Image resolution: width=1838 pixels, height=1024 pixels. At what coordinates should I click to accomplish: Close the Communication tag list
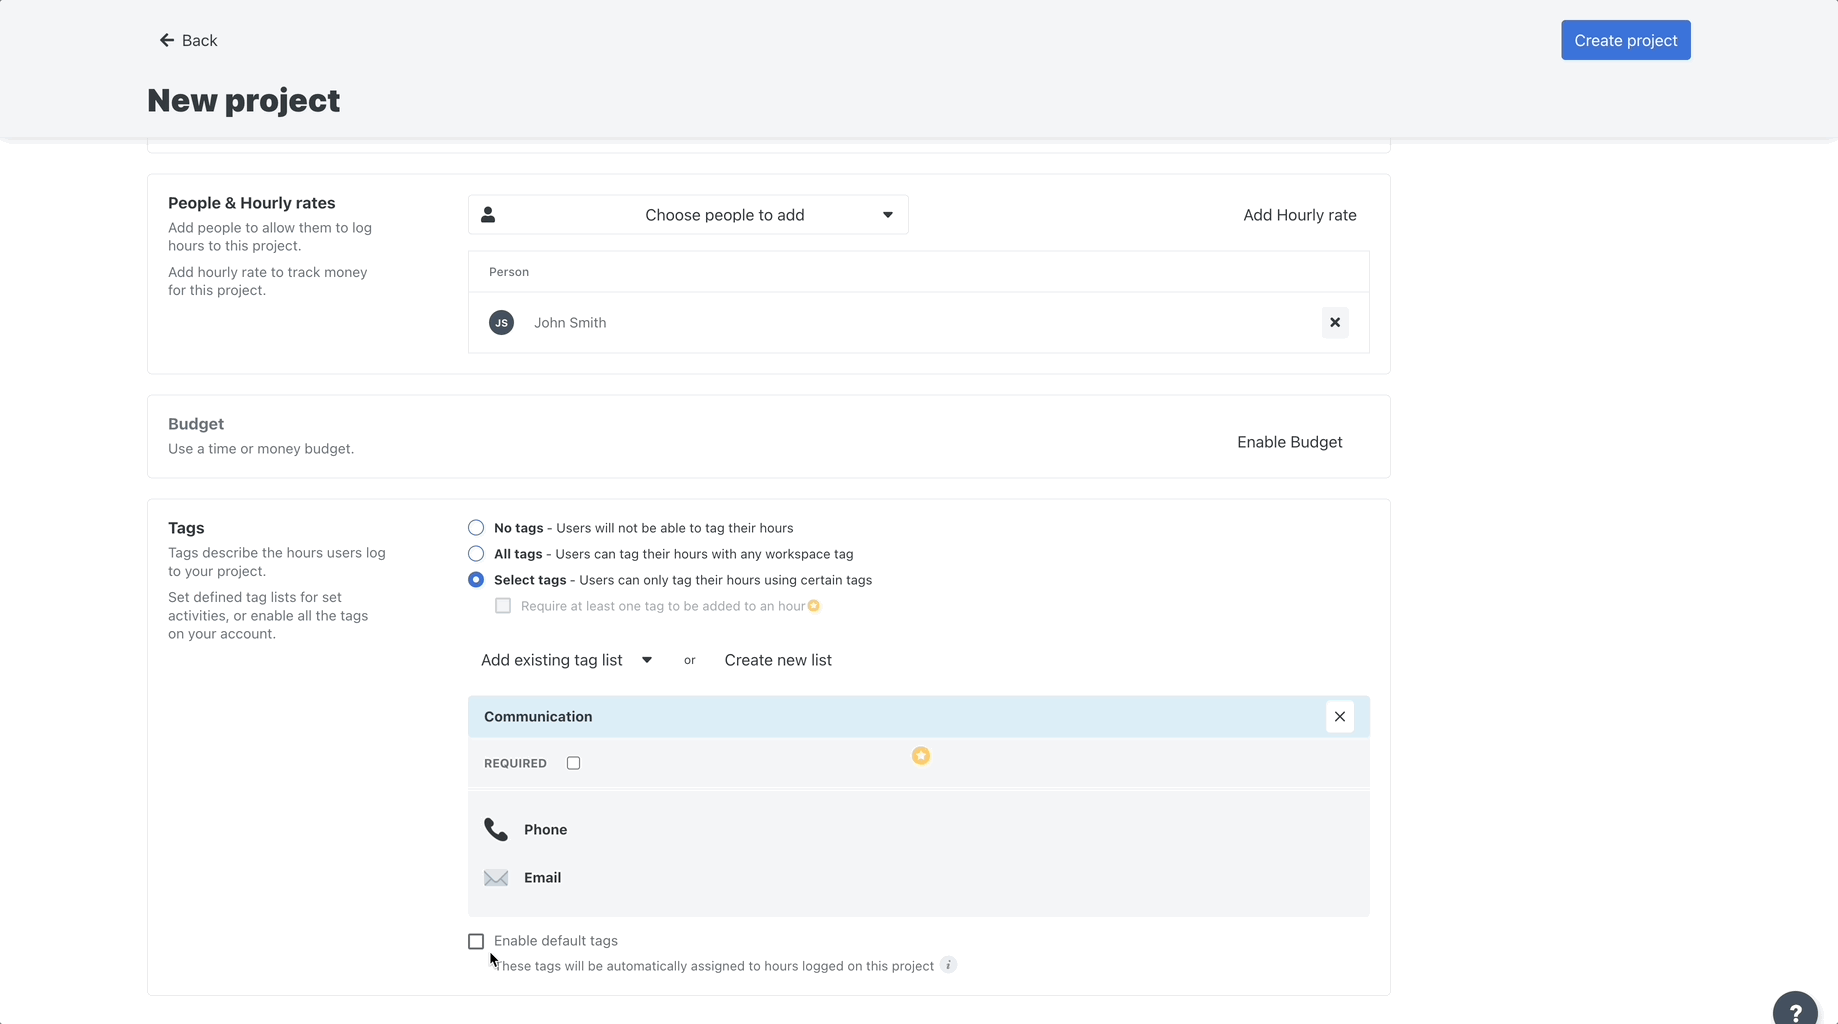pos(1340,716)
